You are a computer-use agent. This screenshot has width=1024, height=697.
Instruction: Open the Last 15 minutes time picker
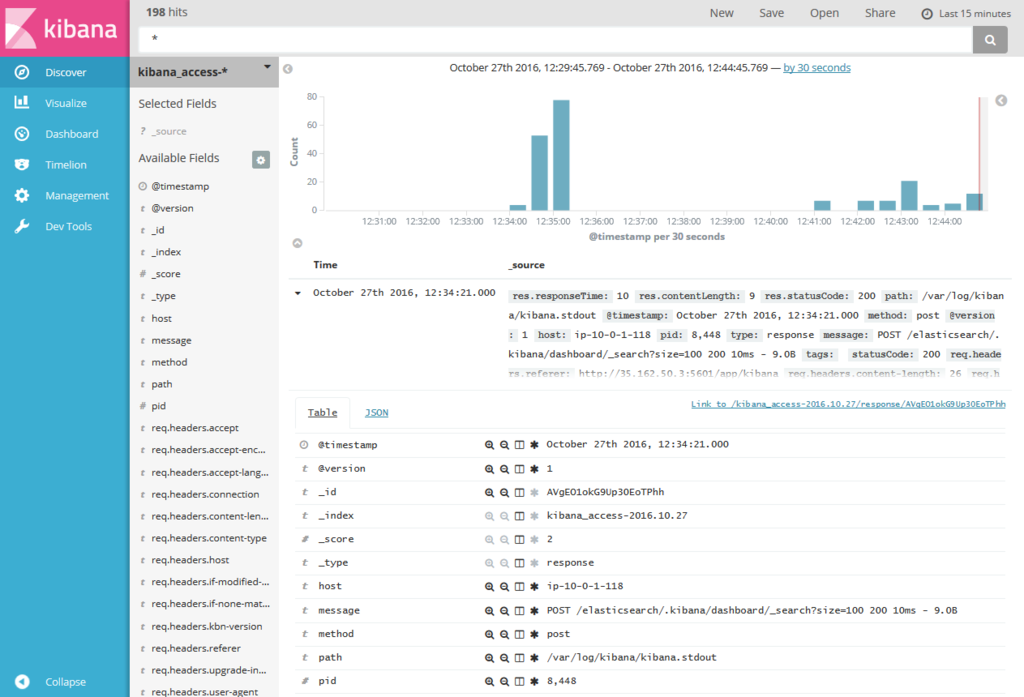pos(966,14)
